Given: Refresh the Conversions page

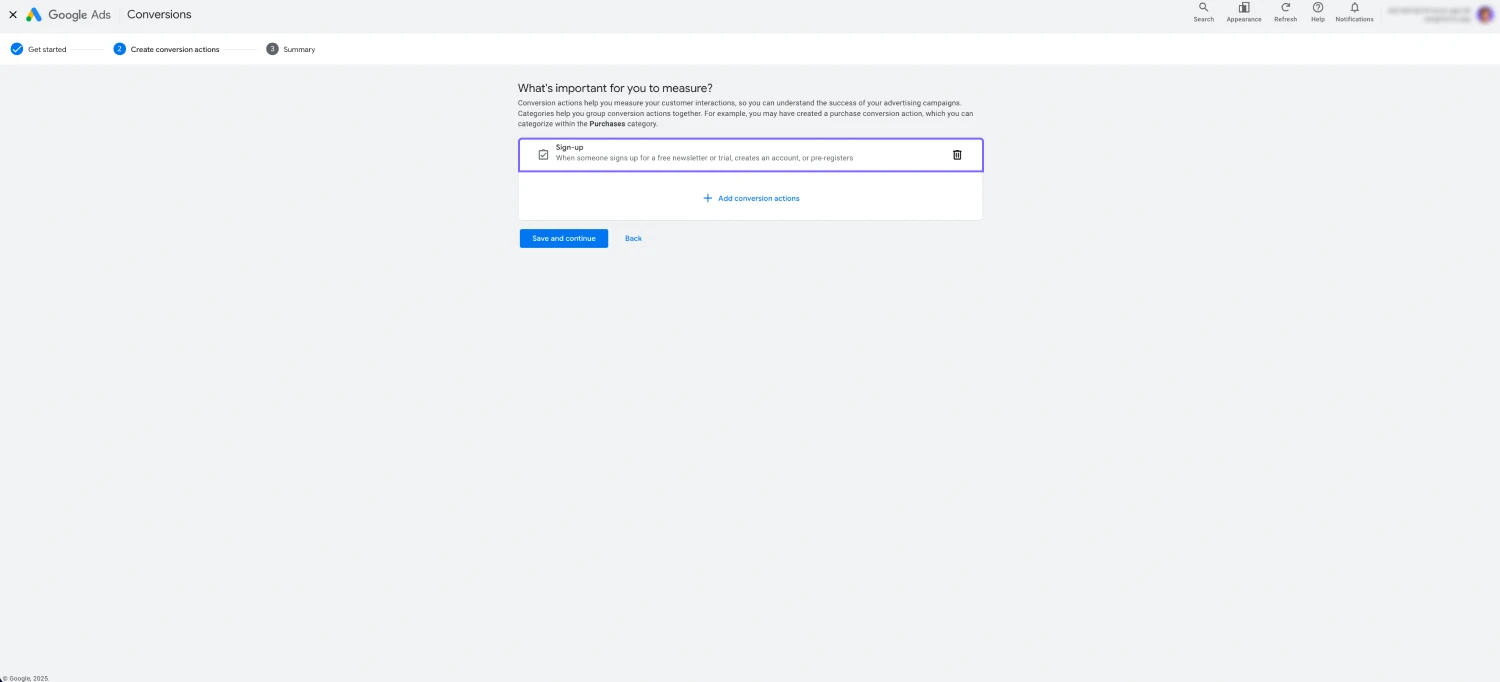Looking at the screenshot, I should coord(1285,12).
